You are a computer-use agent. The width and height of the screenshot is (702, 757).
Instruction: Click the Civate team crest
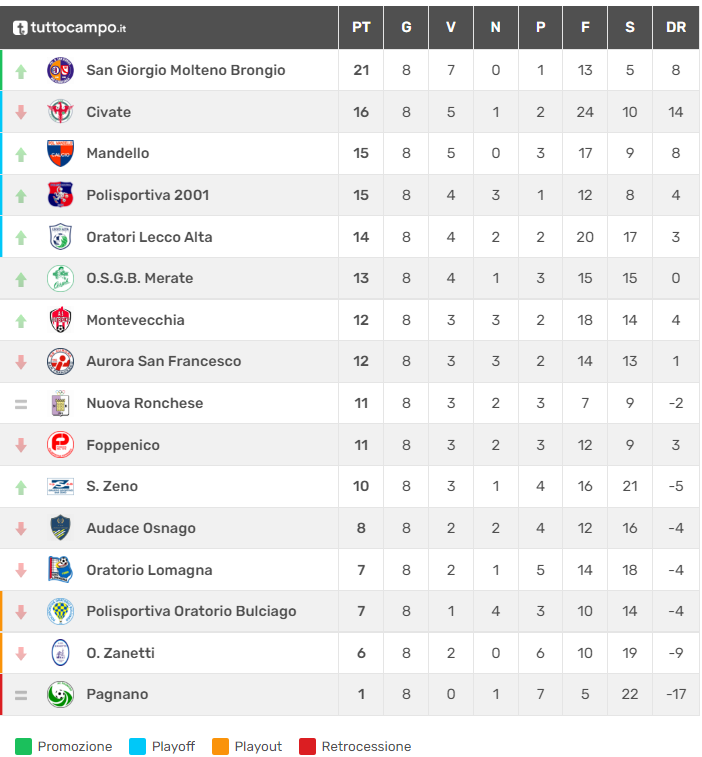[61, 112]
